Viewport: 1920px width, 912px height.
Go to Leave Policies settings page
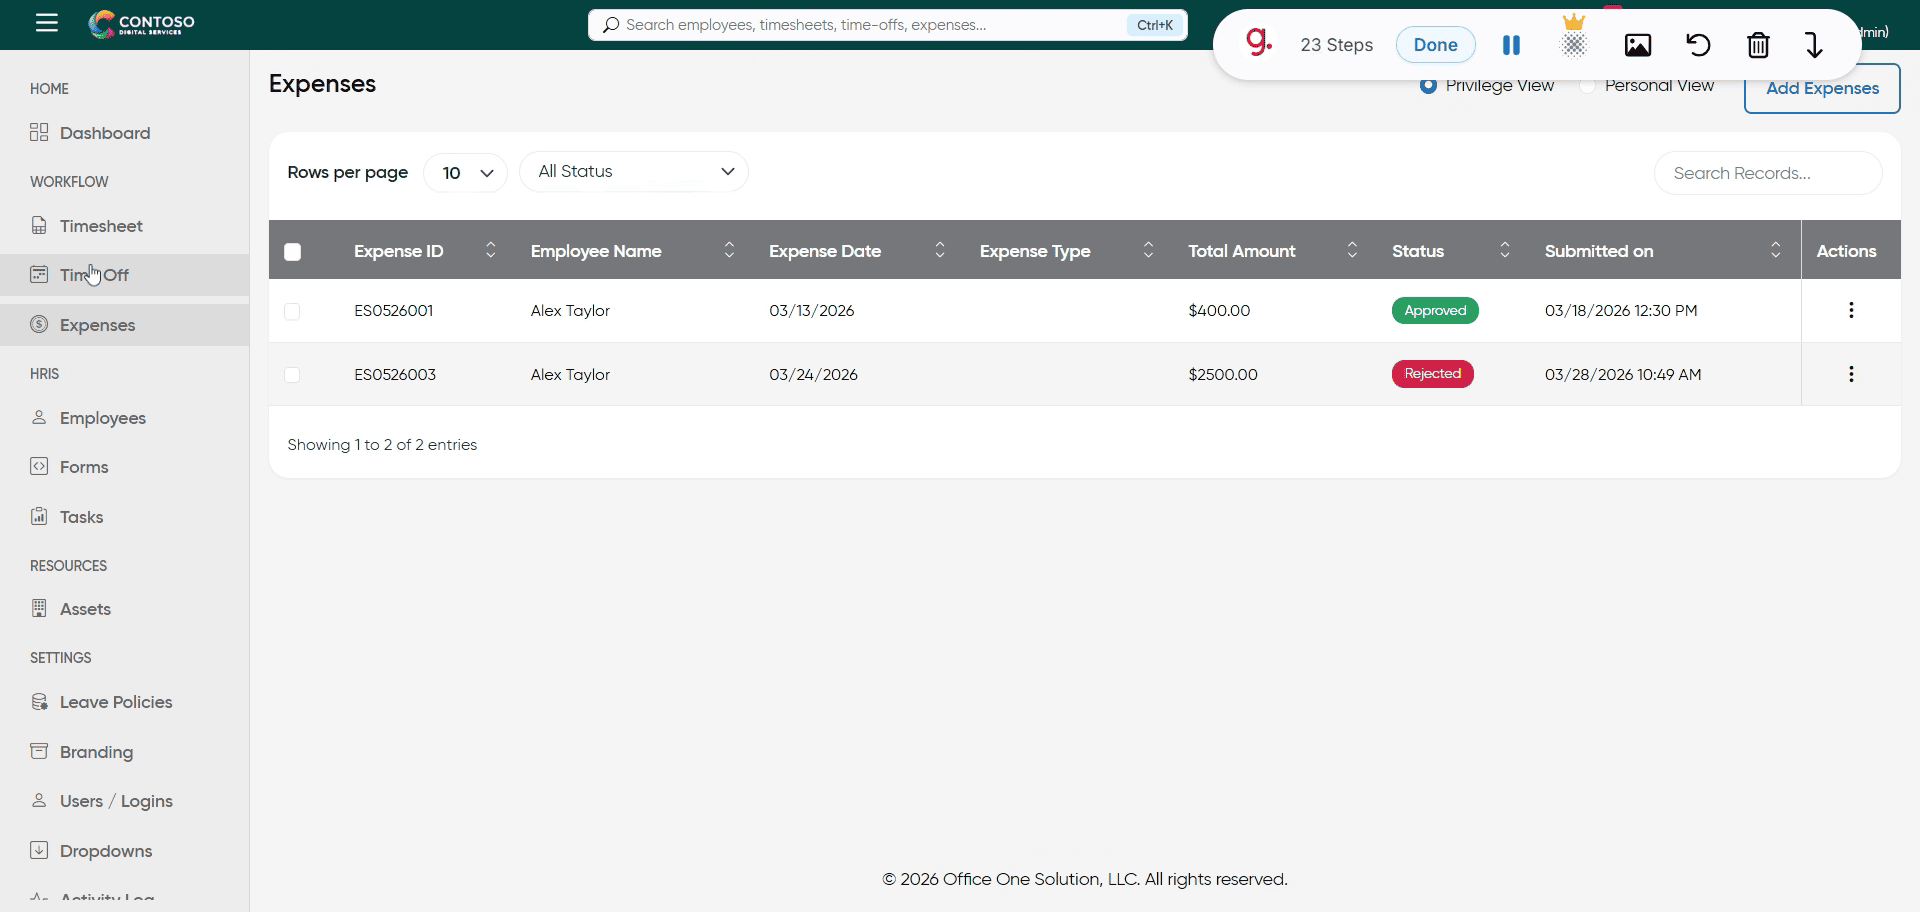[x=116, y=702]
